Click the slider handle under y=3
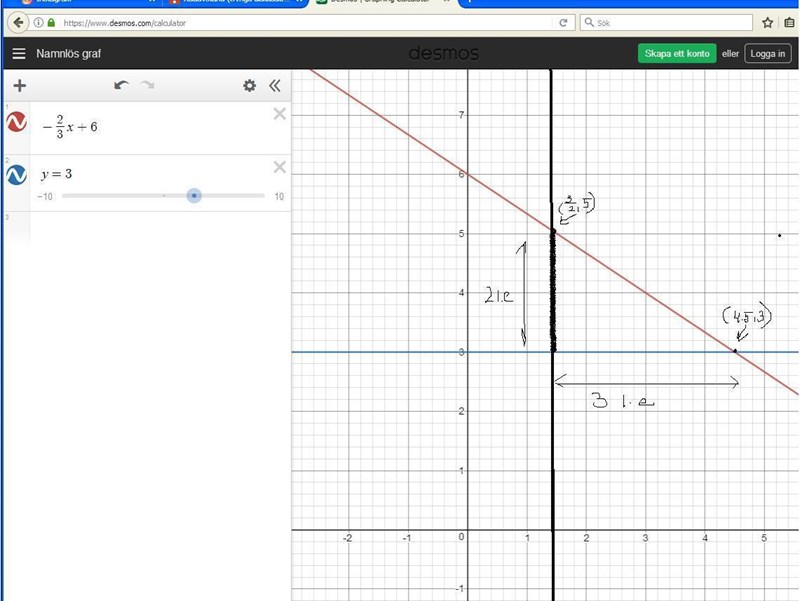800x601 pixels. click(194, 196)
